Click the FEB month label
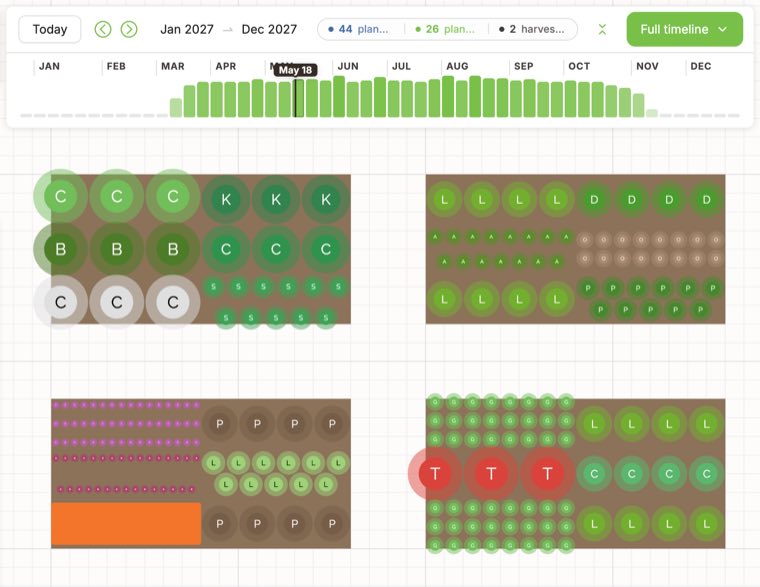Screen dimensions: 760x587 click(x=116, y=66)
